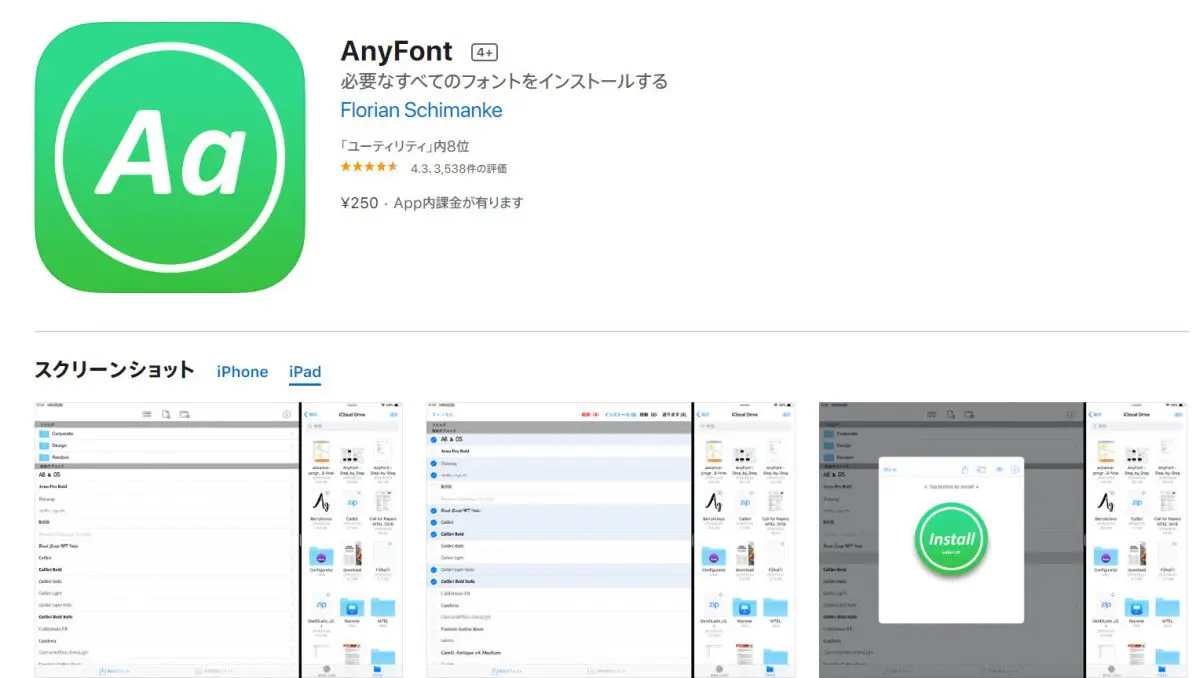This screenshot has height=678, width=1200.
Task: Click the orange star rating icons
Action: click(370, 167)
